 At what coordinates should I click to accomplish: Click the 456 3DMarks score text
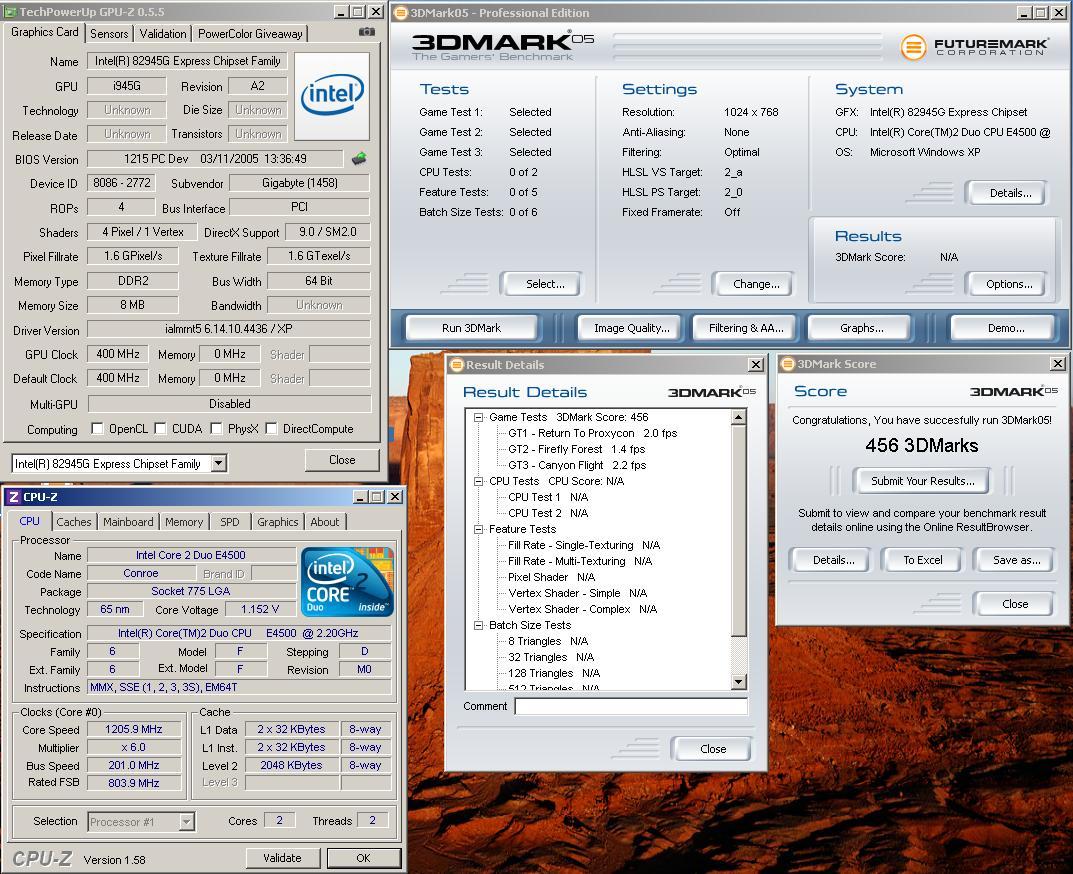pos(921,446)
